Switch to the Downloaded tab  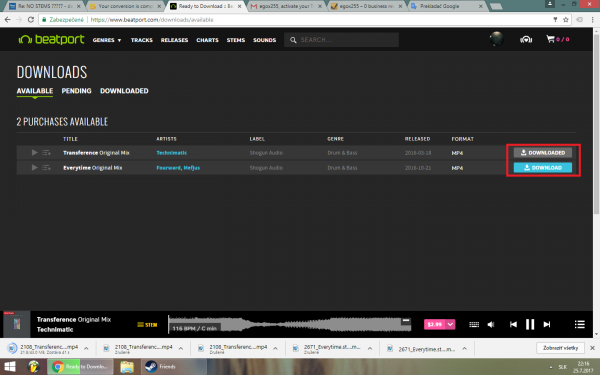[124, 91]
